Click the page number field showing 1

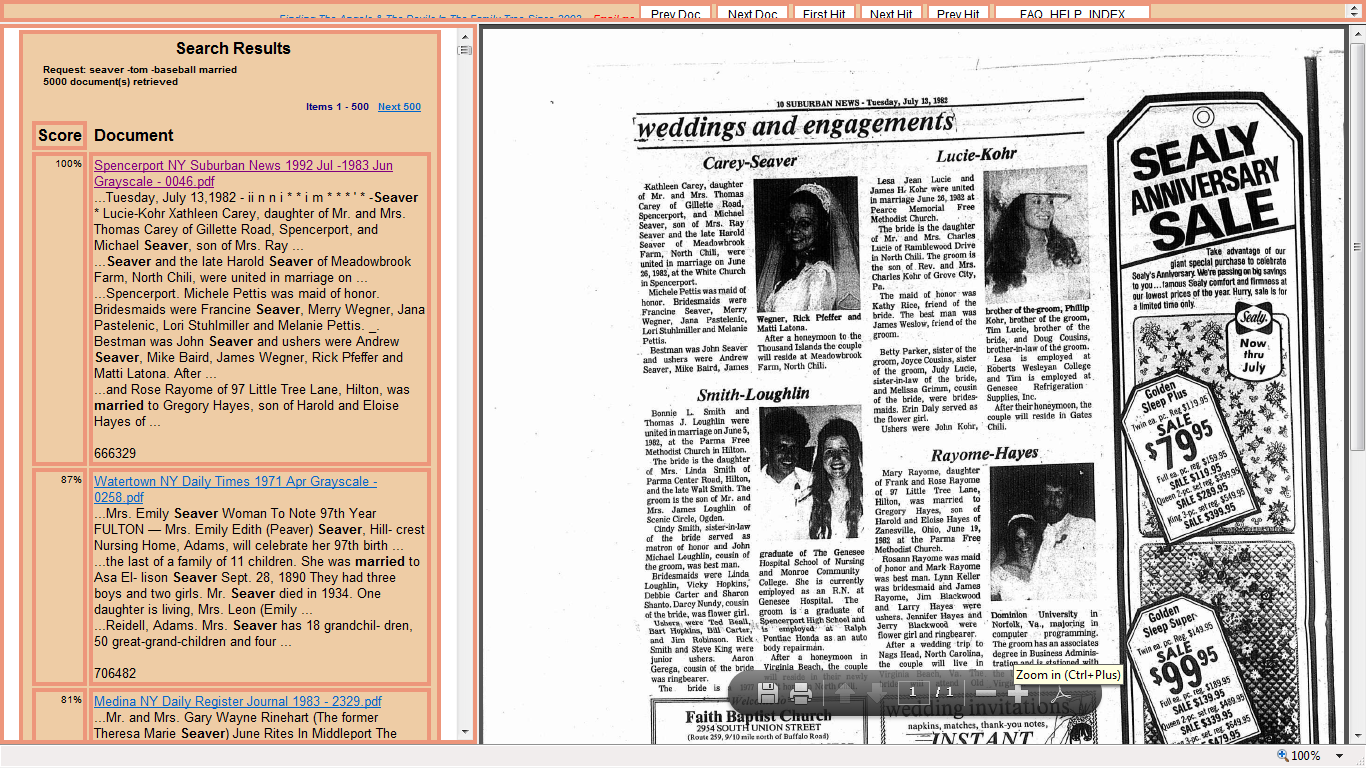click(913, 693)
